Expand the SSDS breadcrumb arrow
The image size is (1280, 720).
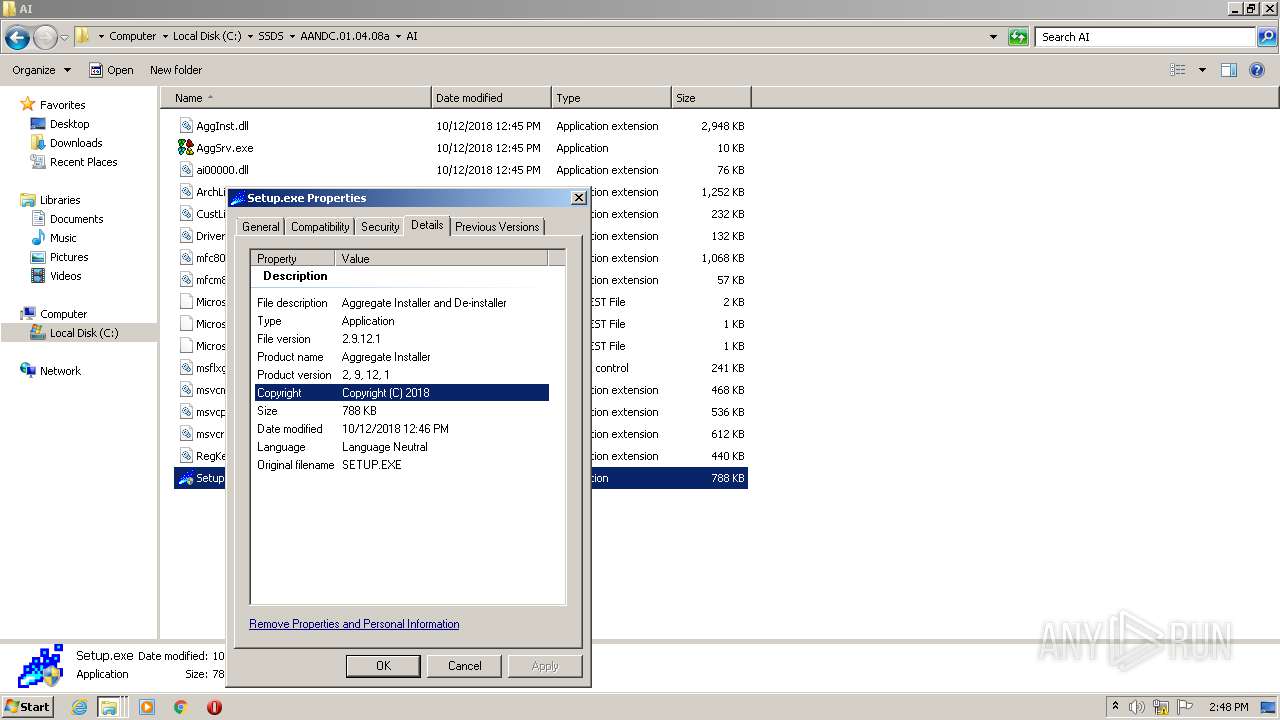pos(291,36)
